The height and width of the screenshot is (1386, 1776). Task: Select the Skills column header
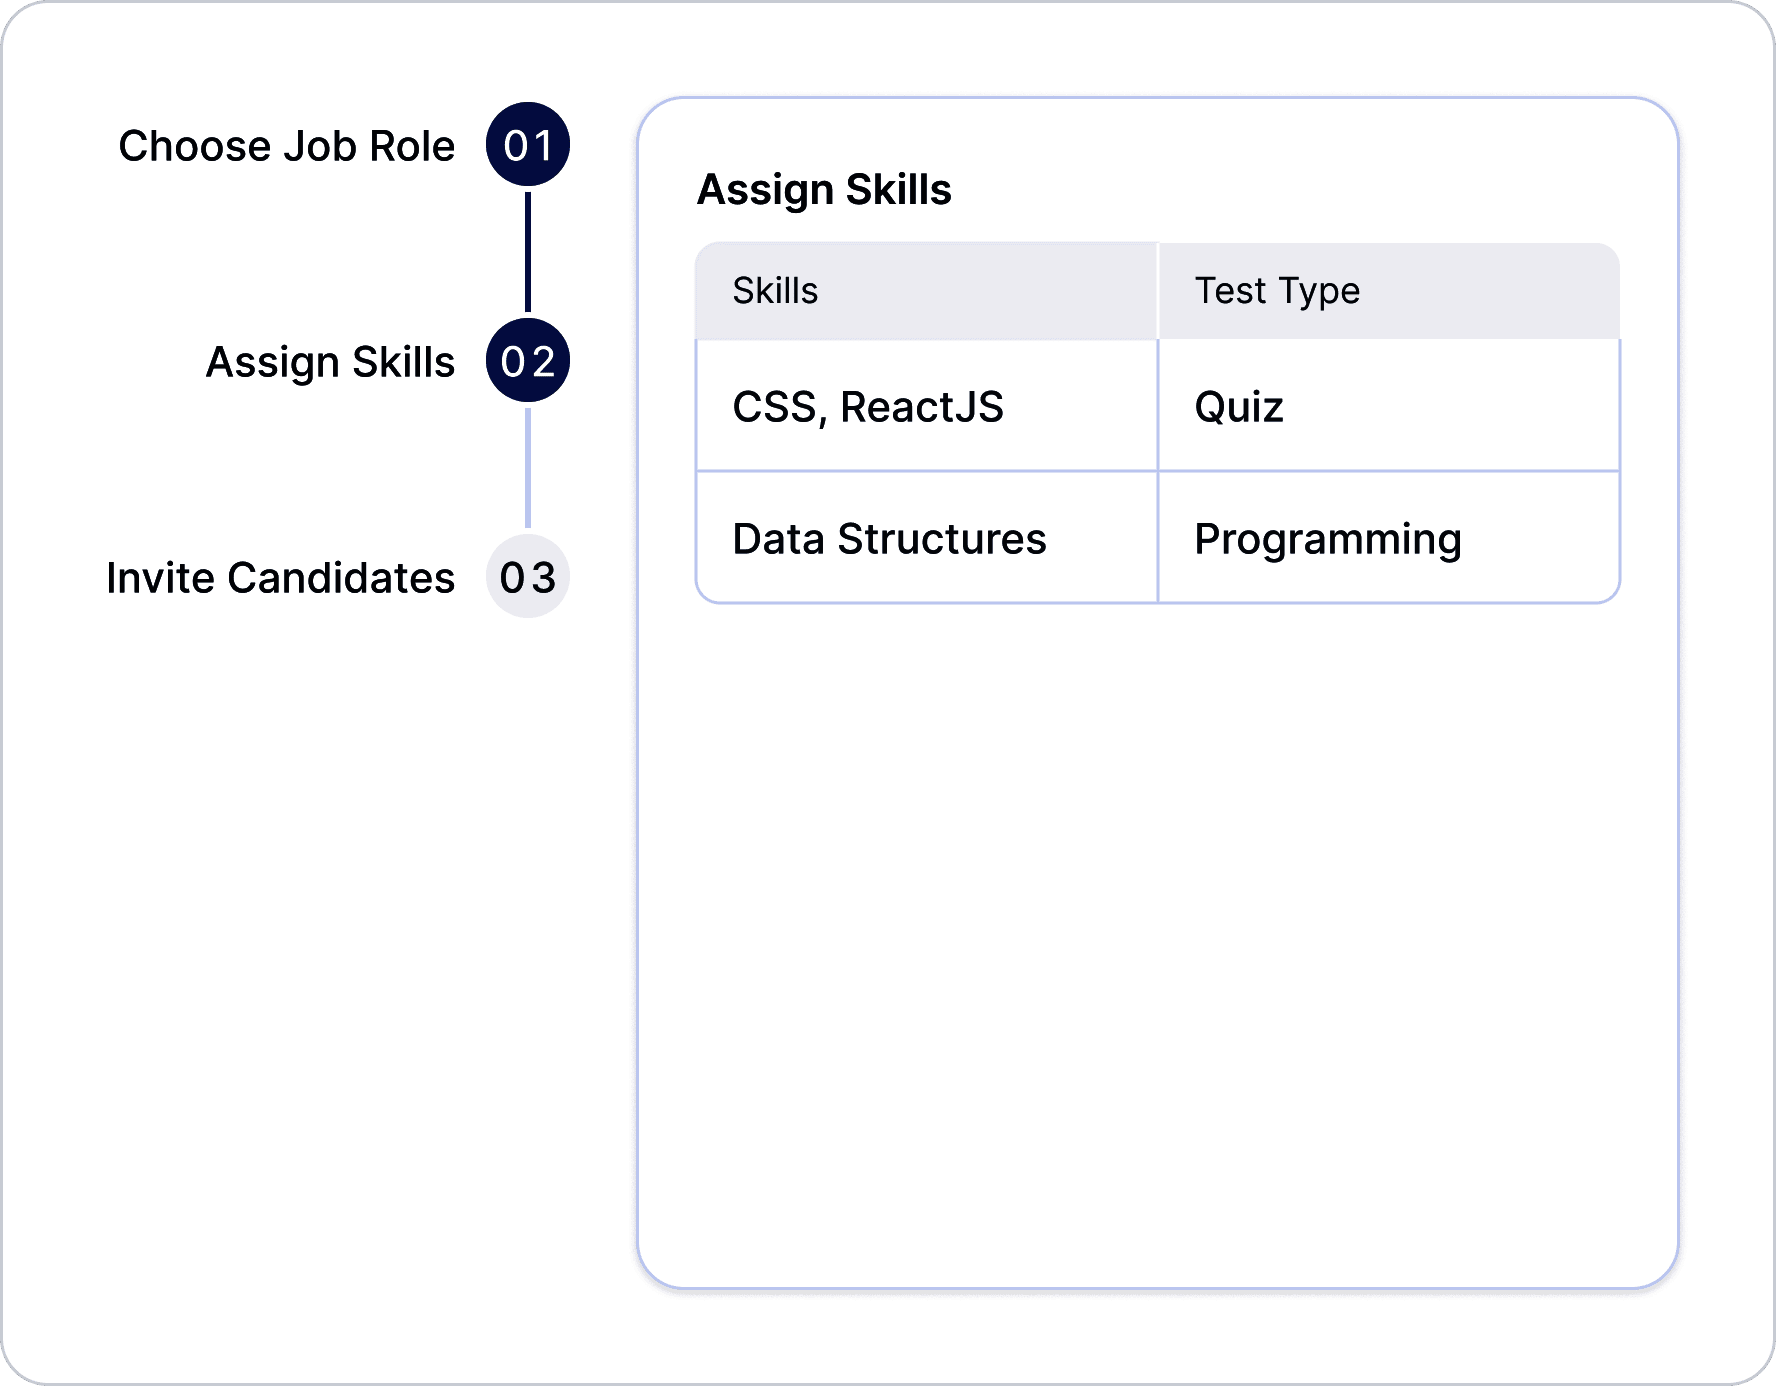[773, 290]
